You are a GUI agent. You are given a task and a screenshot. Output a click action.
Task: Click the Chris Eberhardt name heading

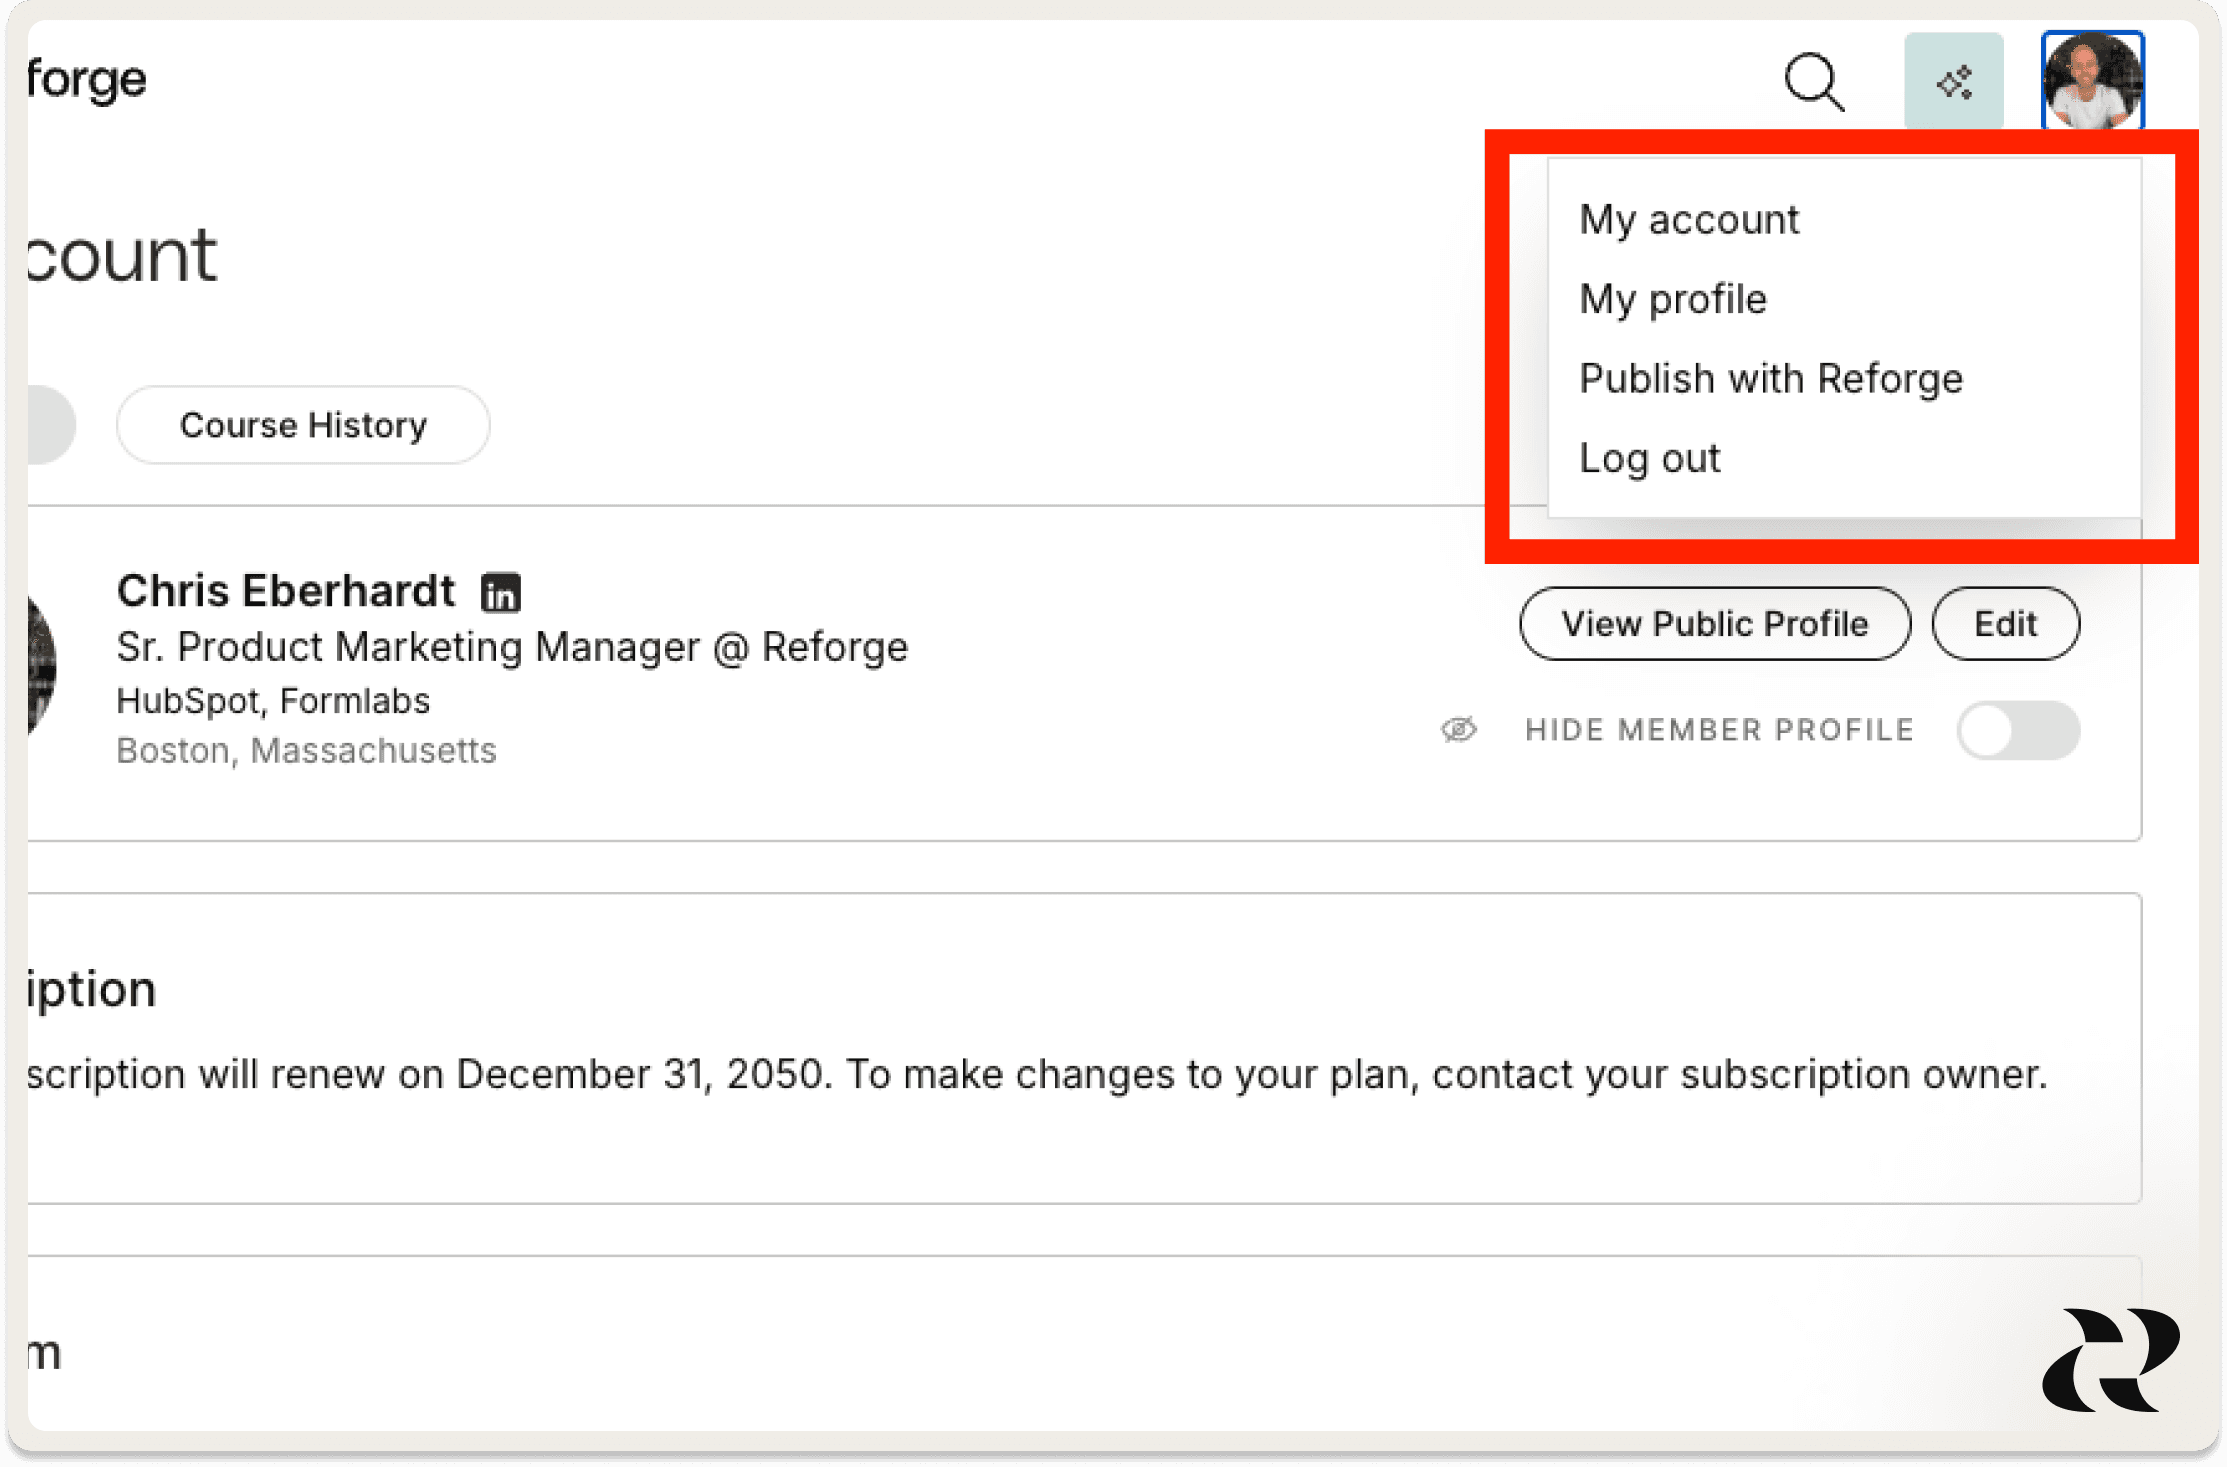pyautogui.click(x=286, y=591)
